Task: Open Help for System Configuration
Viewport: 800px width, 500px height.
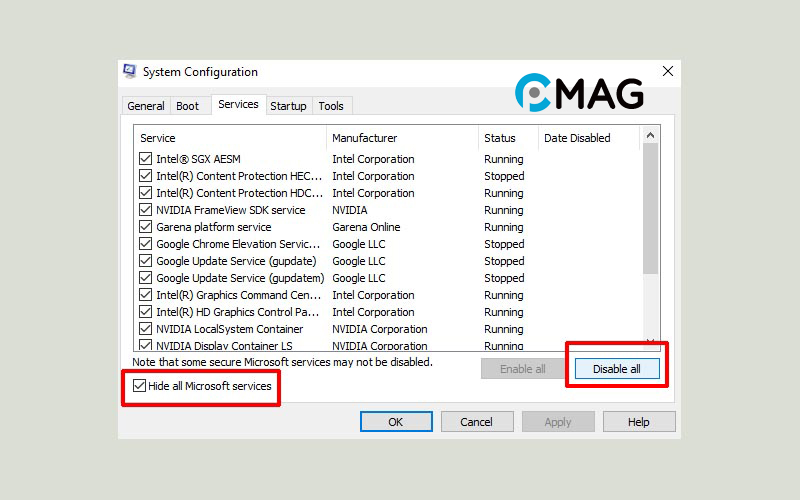Action: point(639,422)
